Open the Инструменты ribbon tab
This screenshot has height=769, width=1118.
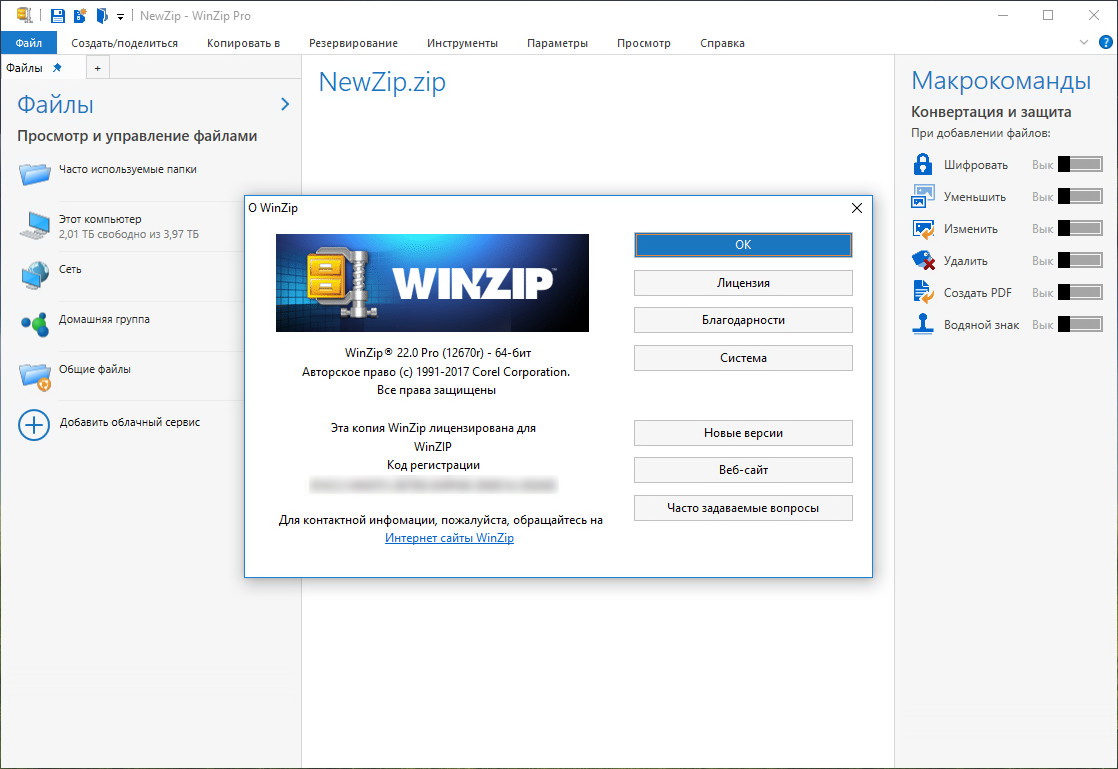coord(462,43)
